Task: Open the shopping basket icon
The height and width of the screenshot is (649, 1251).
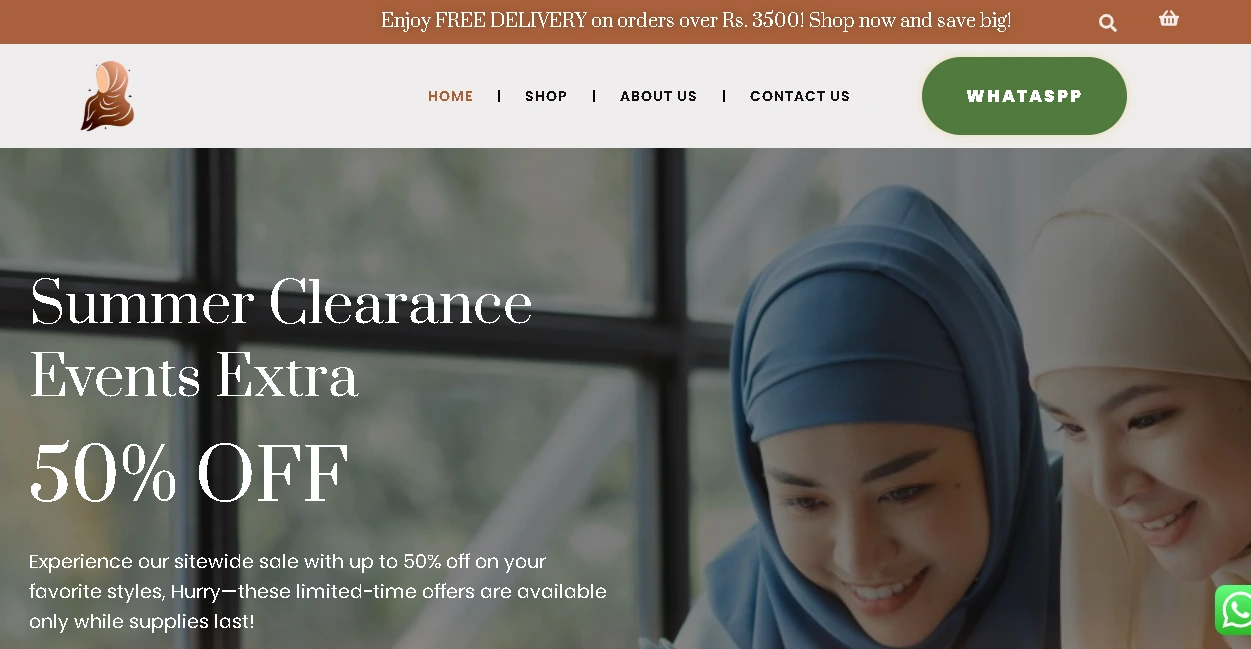Action: pyautogui.click(x=1169, y=18)
